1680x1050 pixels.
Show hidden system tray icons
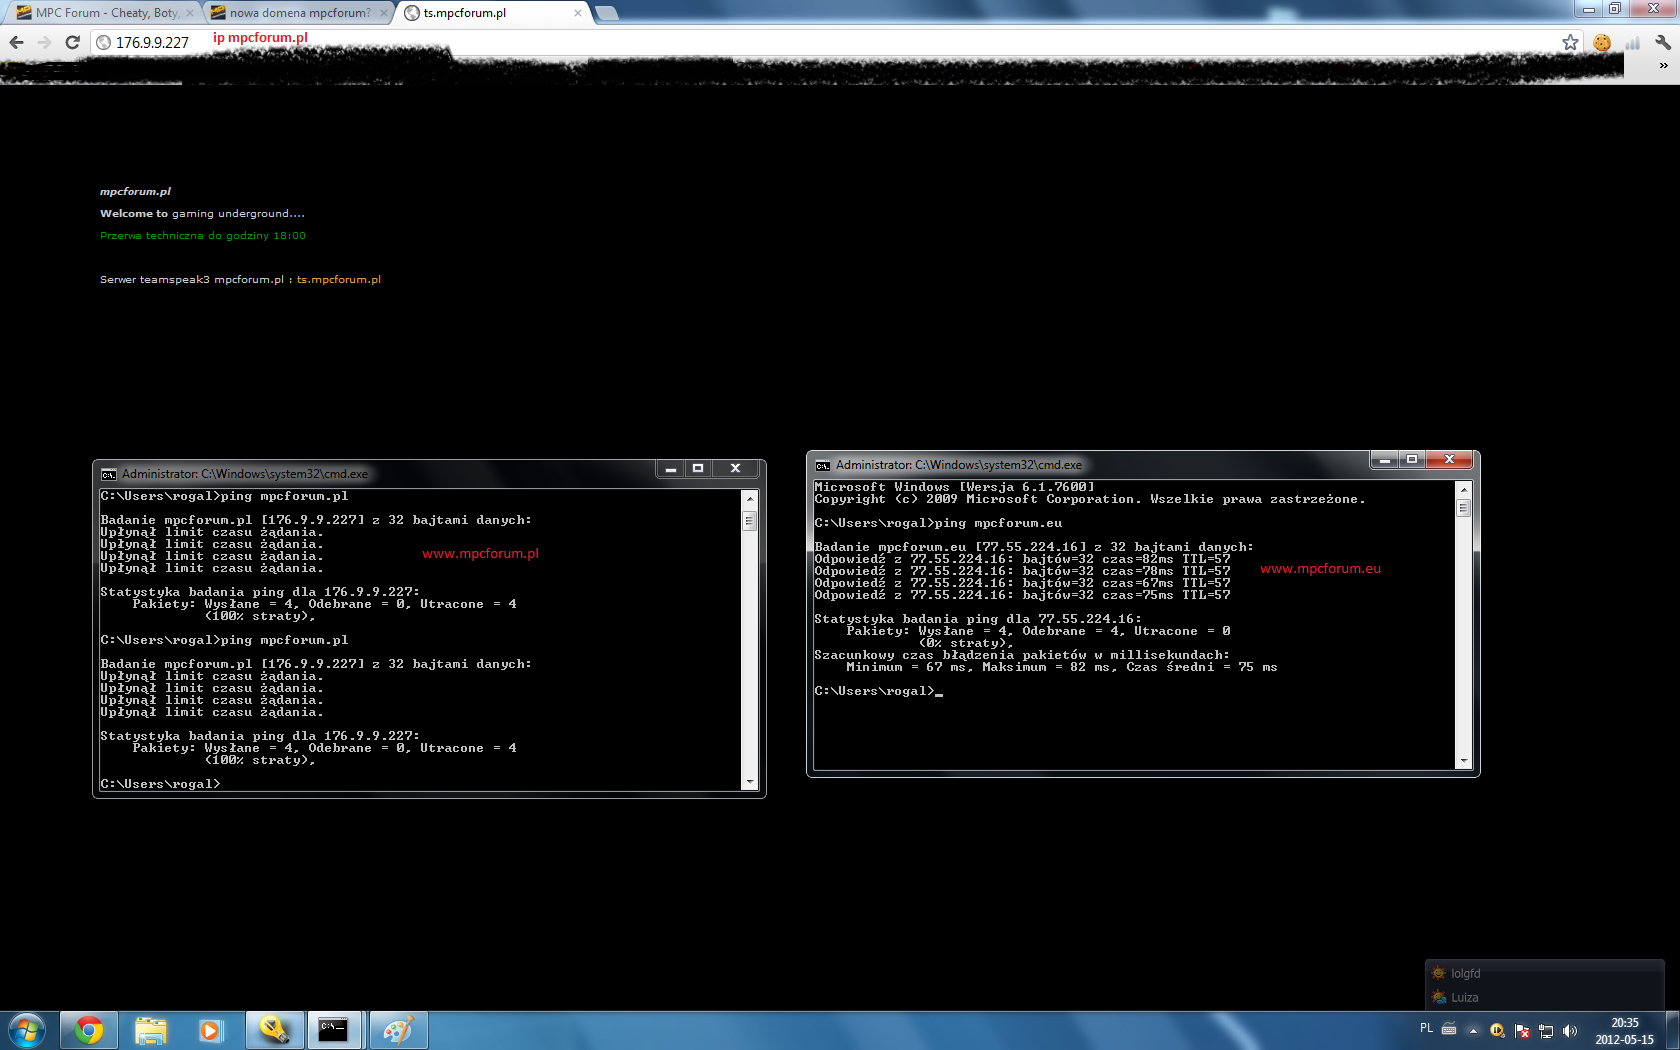(x=1473, y=1030)
